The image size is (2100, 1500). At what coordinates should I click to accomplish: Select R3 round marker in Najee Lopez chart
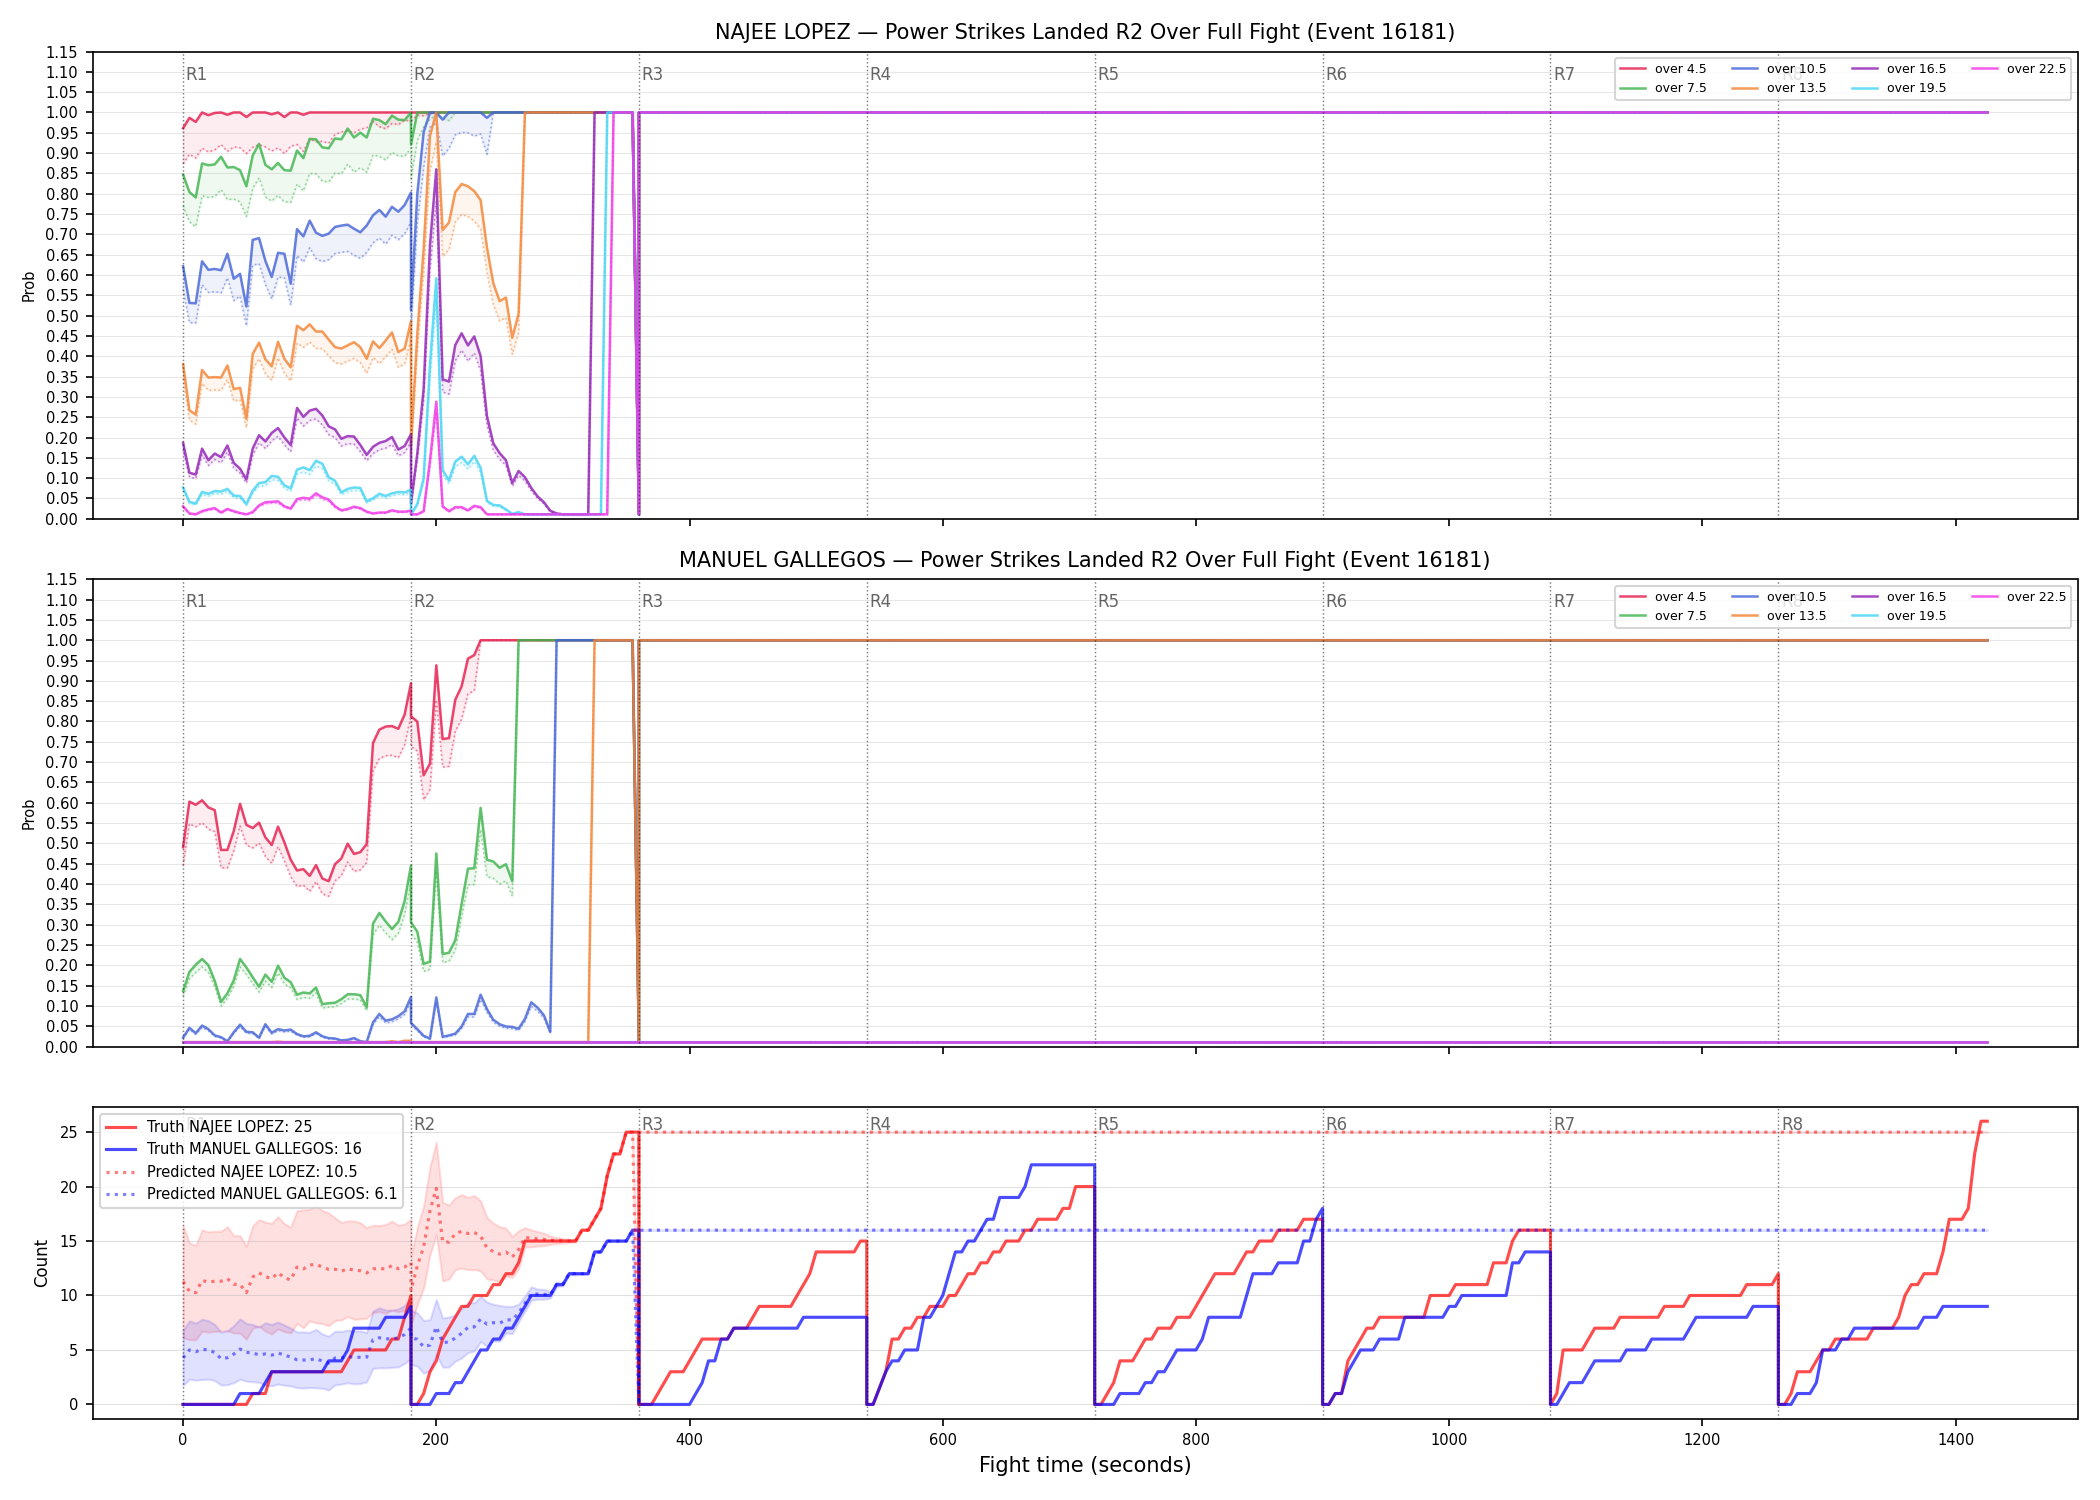tap(652, 74)
